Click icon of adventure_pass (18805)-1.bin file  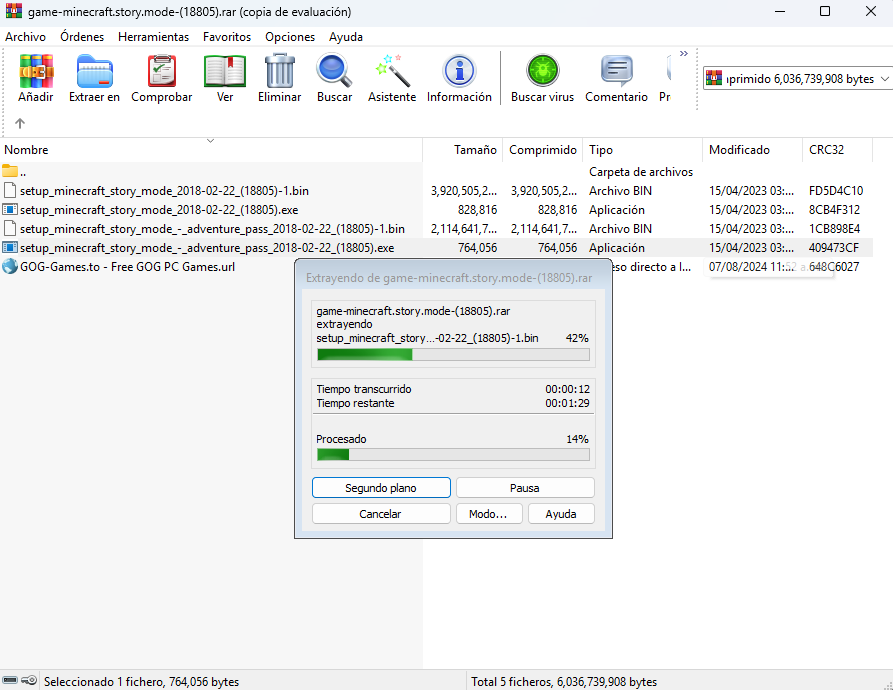(10, 228)
